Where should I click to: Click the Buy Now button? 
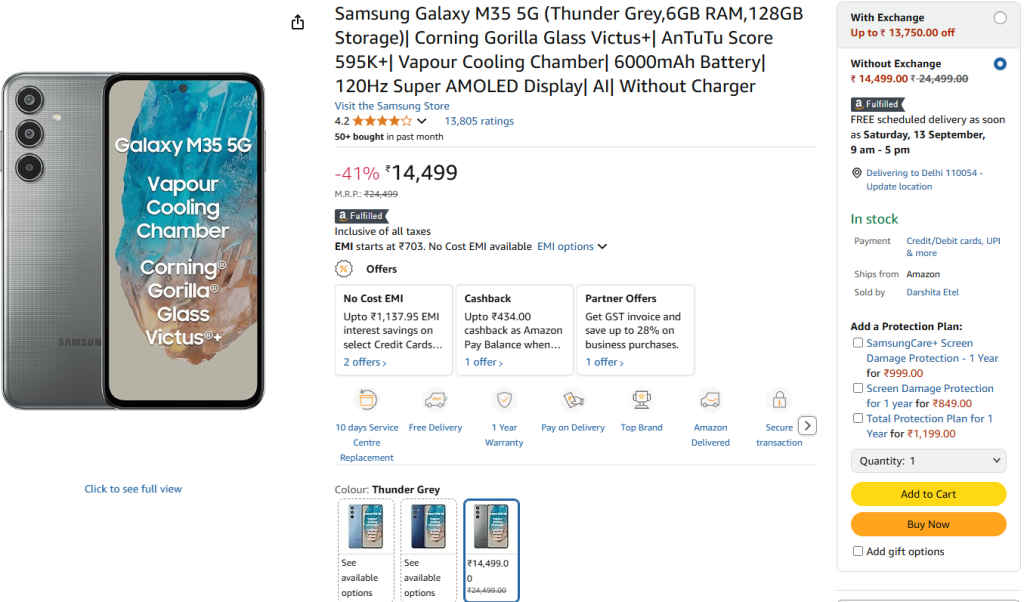click(x=928, y=524)
